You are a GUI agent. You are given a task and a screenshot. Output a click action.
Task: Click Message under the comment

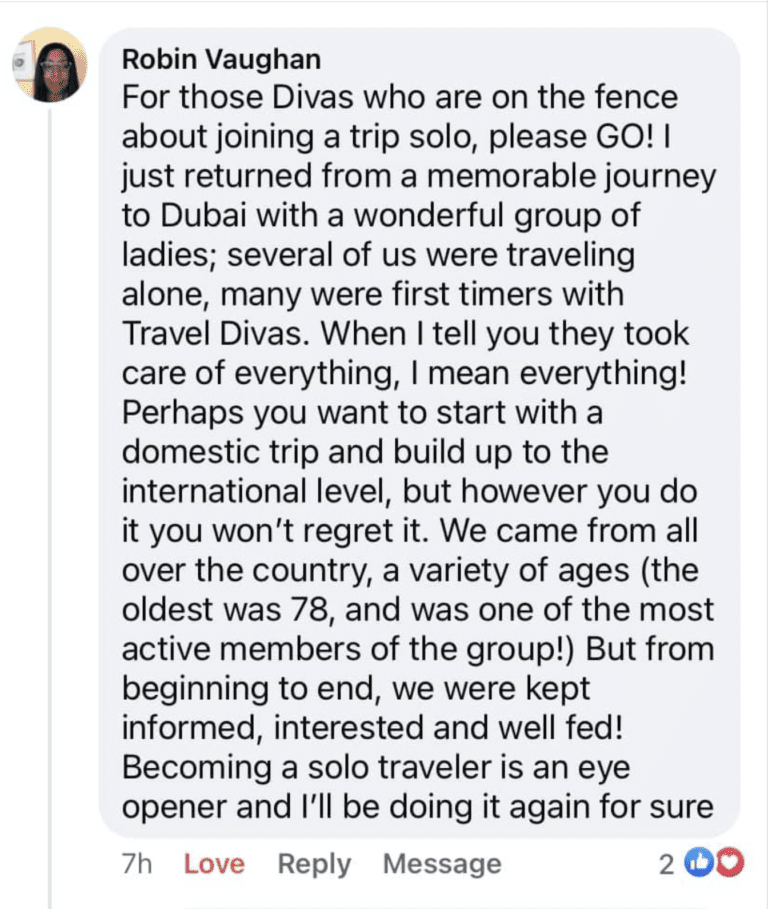pyautogui.click(x=442, y=864)
